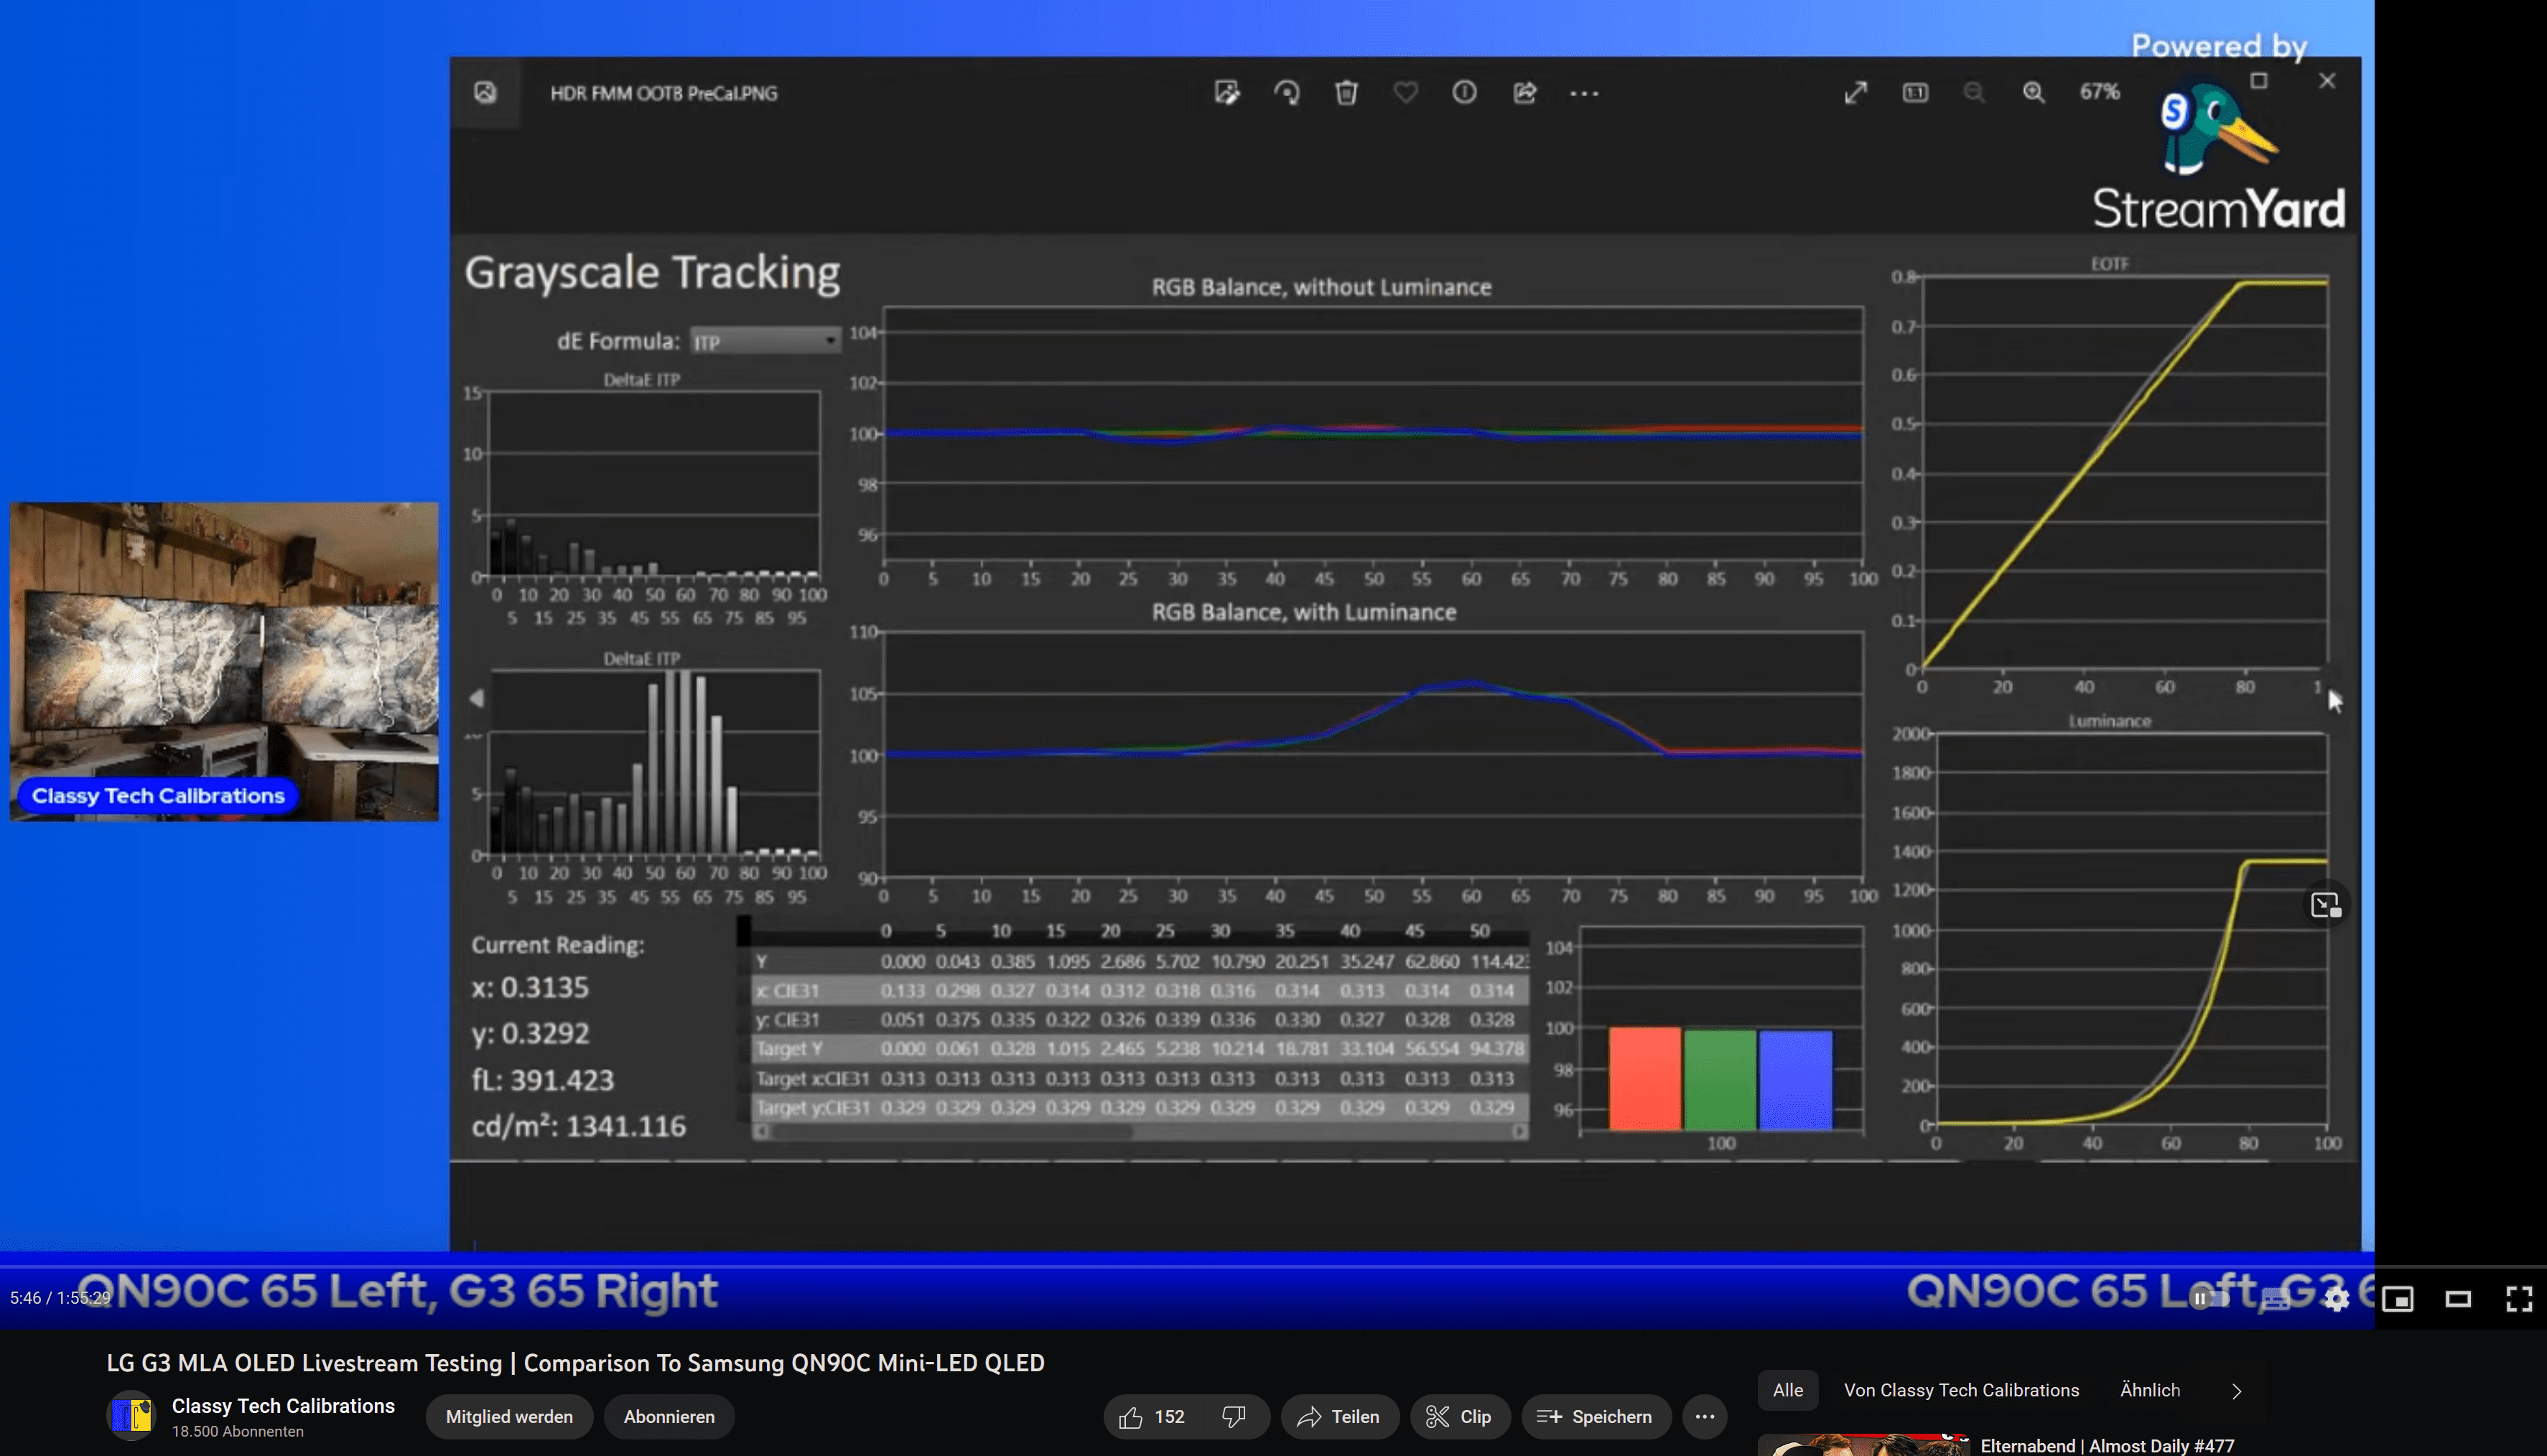
Task: Open the Elternabend Almost Daily #477 video
Action: click(x=2107, y=1446)
